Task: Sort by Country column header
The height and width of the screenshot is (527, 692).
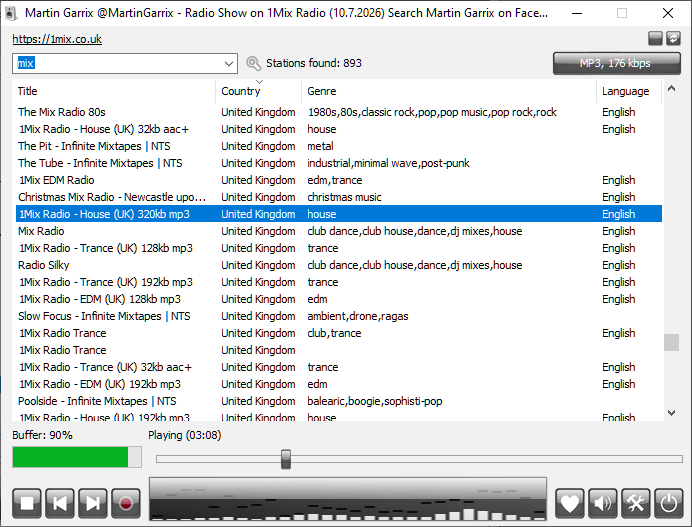Action: pyautogui.click(x=259, y=91)
